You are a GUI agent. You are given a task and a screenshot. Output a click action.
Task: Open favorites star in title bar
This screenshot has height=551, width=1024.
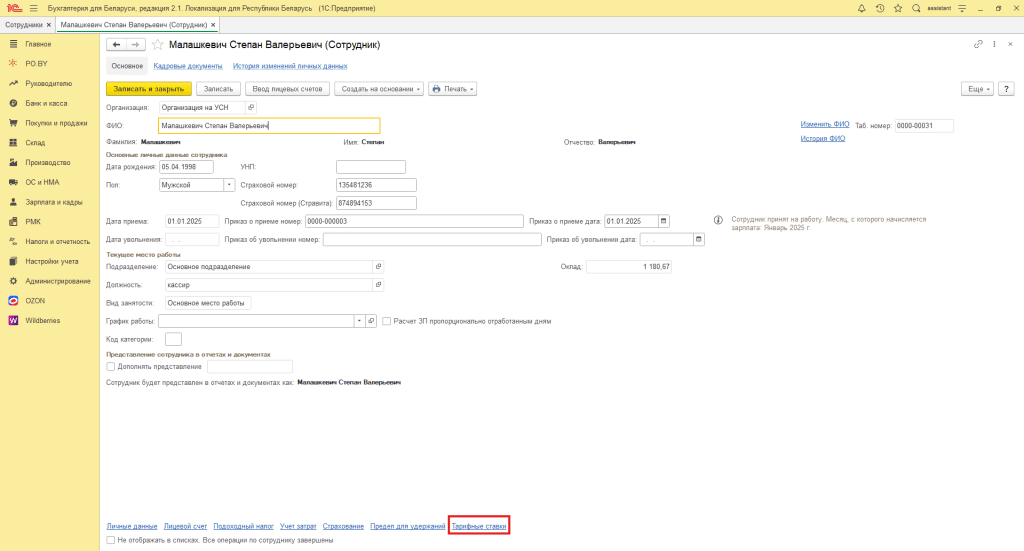[898, 8]
